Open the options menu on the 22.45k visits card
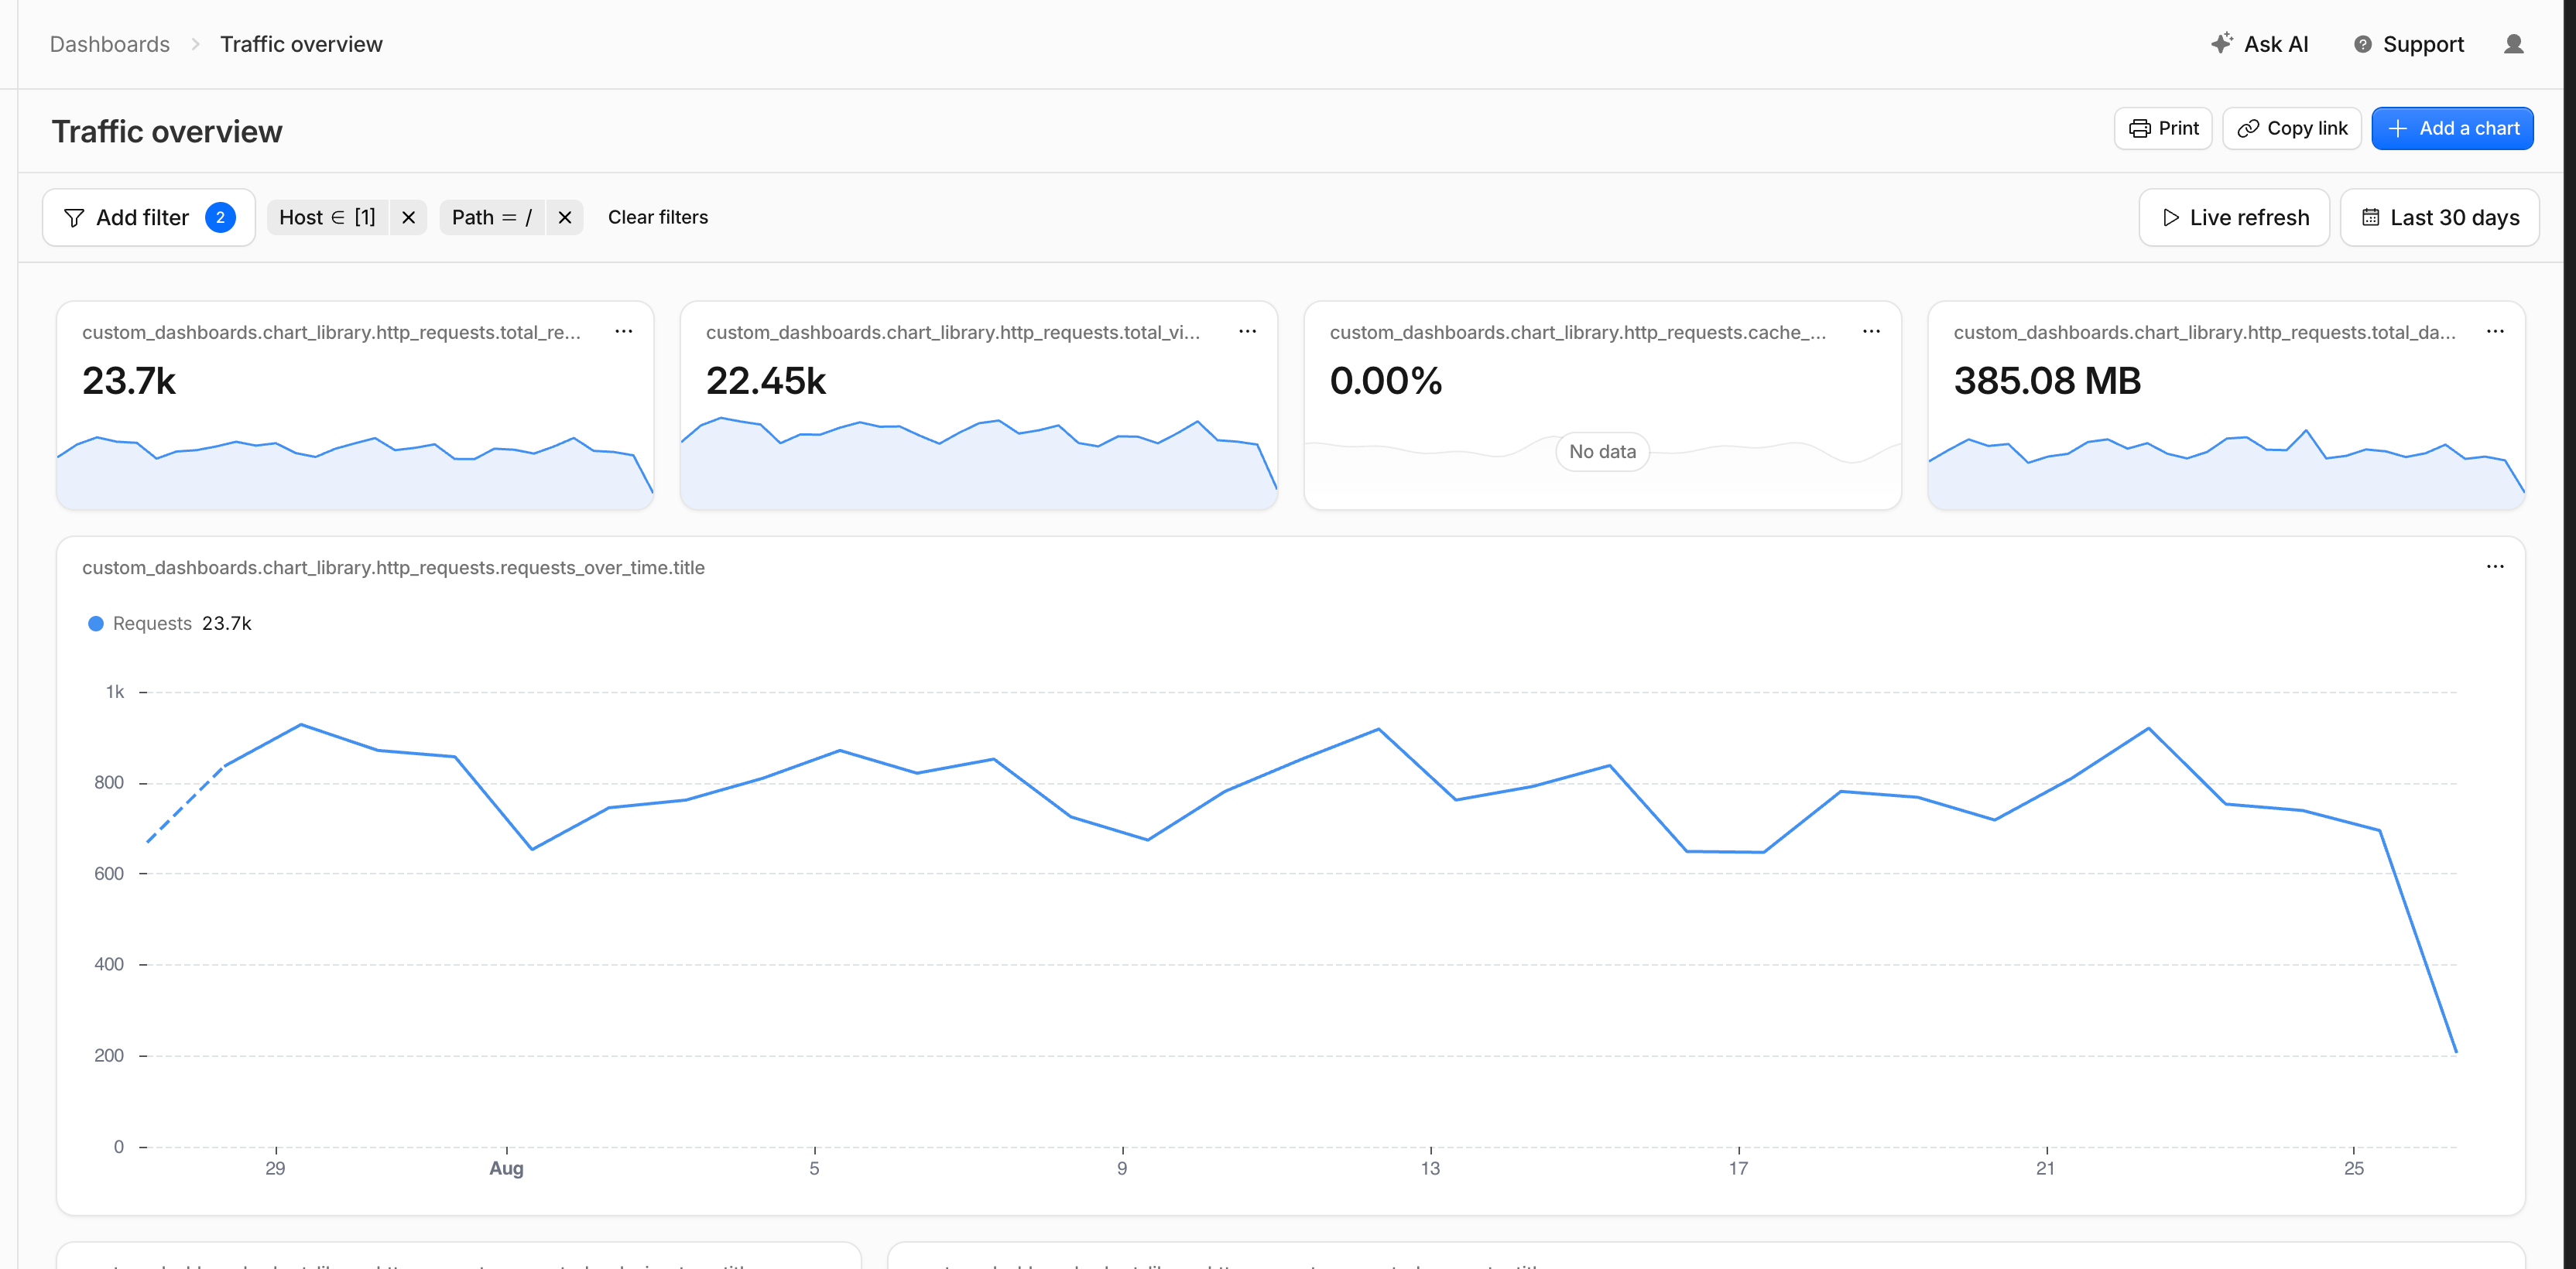This screenshot has height=1269, width=2576. [1247, 331]
